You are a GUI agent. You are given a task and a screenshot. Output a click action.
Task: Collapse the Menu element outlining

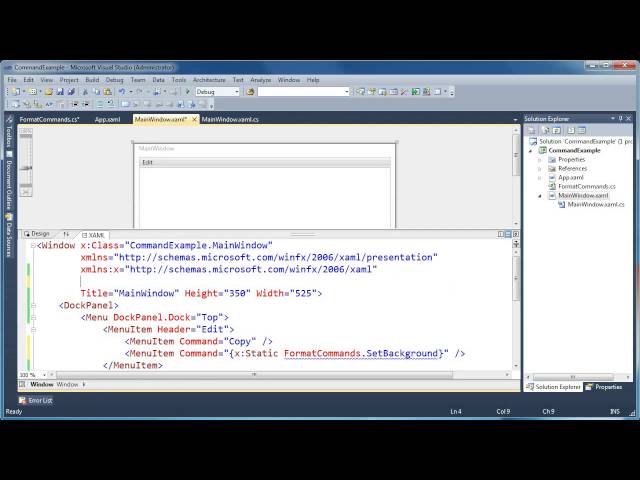(33, 318)
